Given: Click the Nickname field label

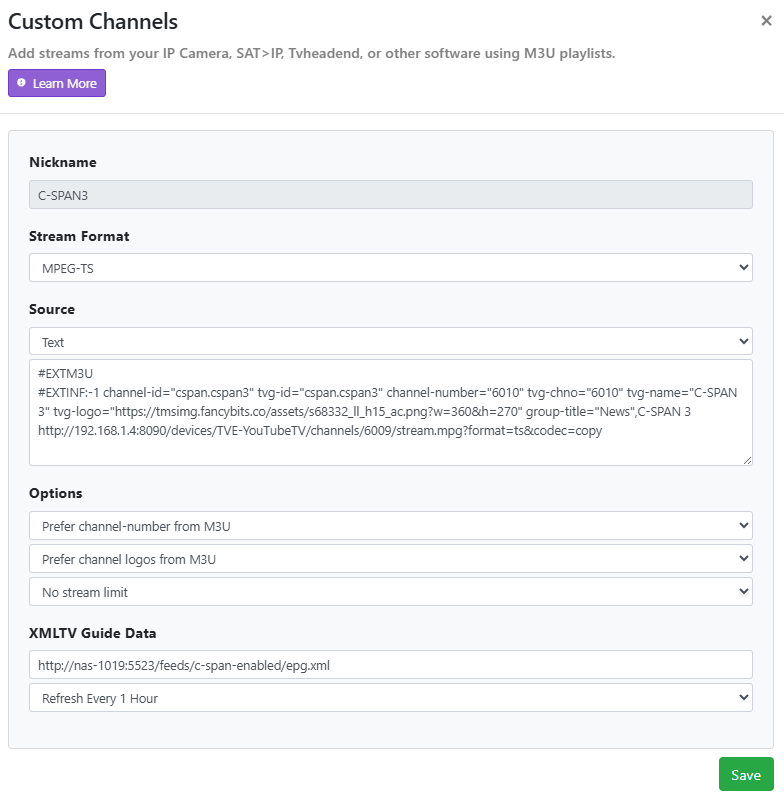Looking at the screenshot, I should [63, 162].
